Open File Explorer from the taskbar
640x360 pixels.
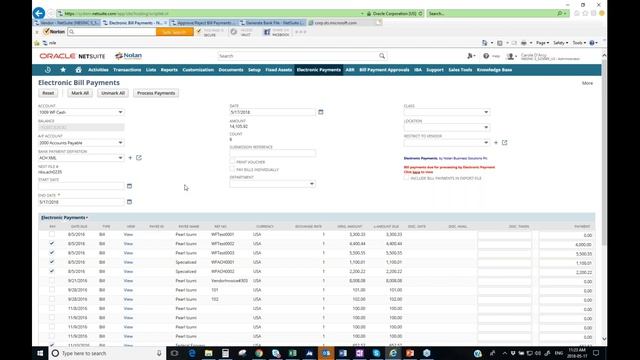209,353
